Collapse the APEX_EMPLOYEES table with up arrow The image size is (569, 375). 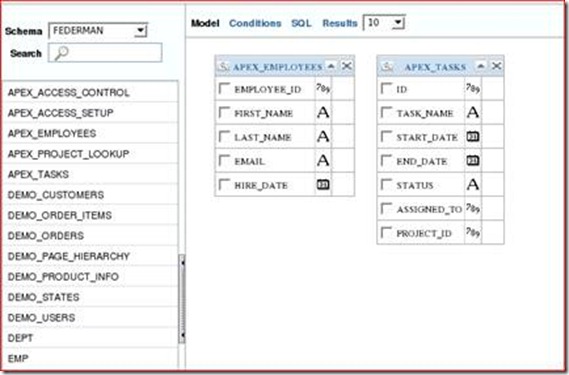(x=331, y=66)
